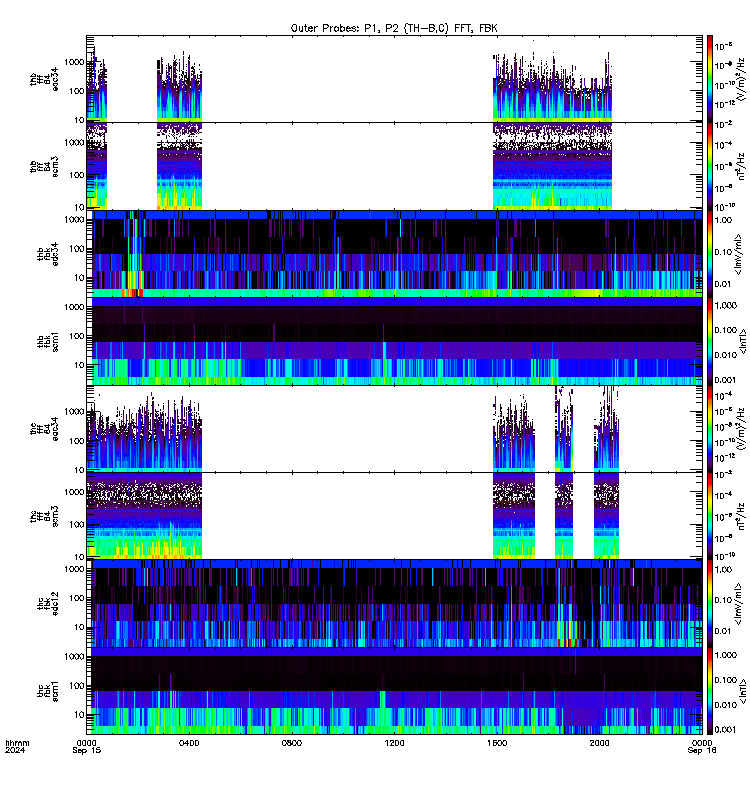Click the '1.00' tick on thb fbk edc34 color bar
The image size is (750, 800).
click(723, 220)
